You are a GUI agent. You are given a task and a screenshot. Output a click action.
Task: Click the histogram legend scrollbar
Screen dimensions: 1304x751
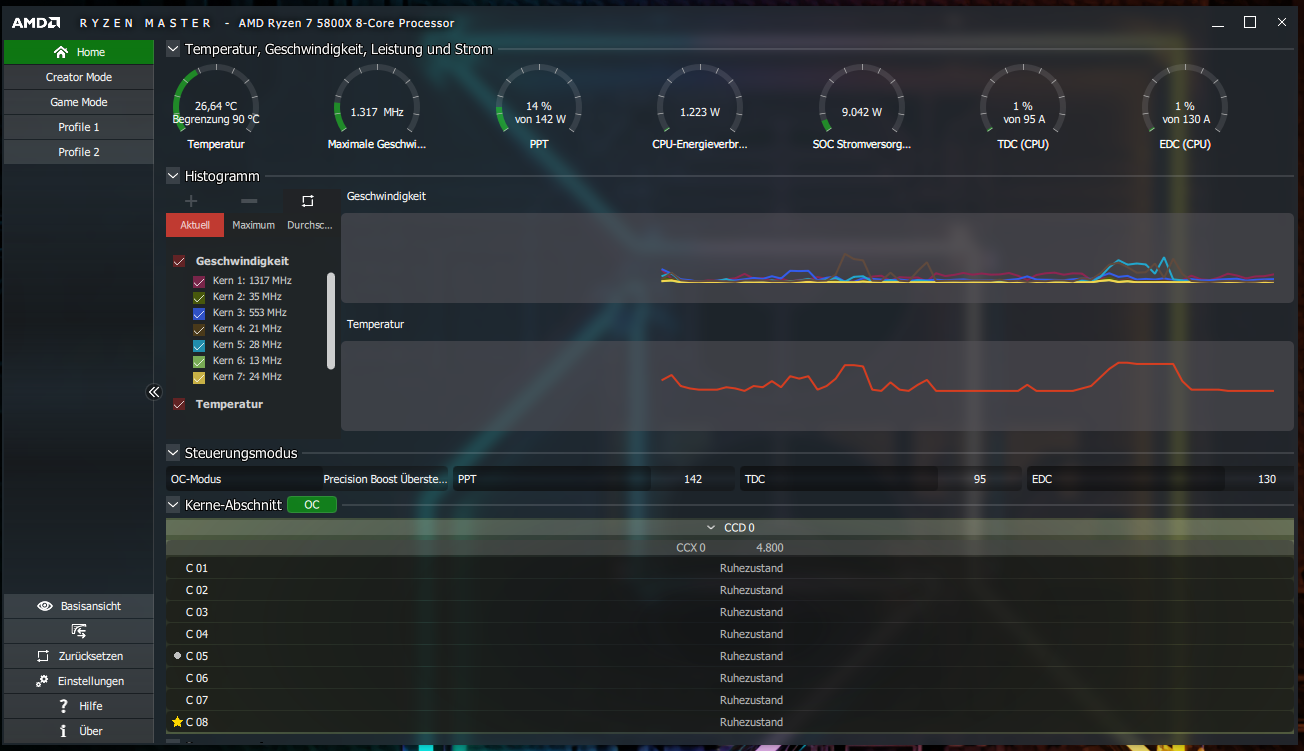point(331,320)
